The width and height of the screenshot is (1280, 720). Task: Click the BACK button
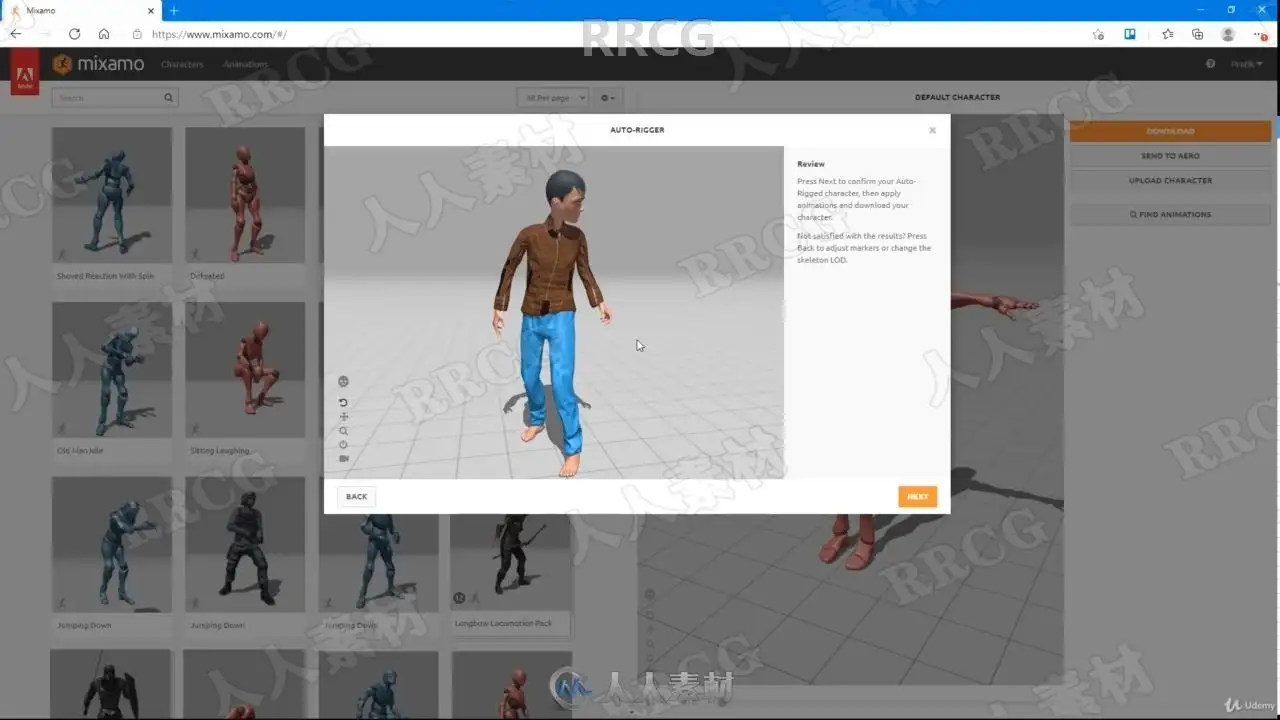[357, 497]
